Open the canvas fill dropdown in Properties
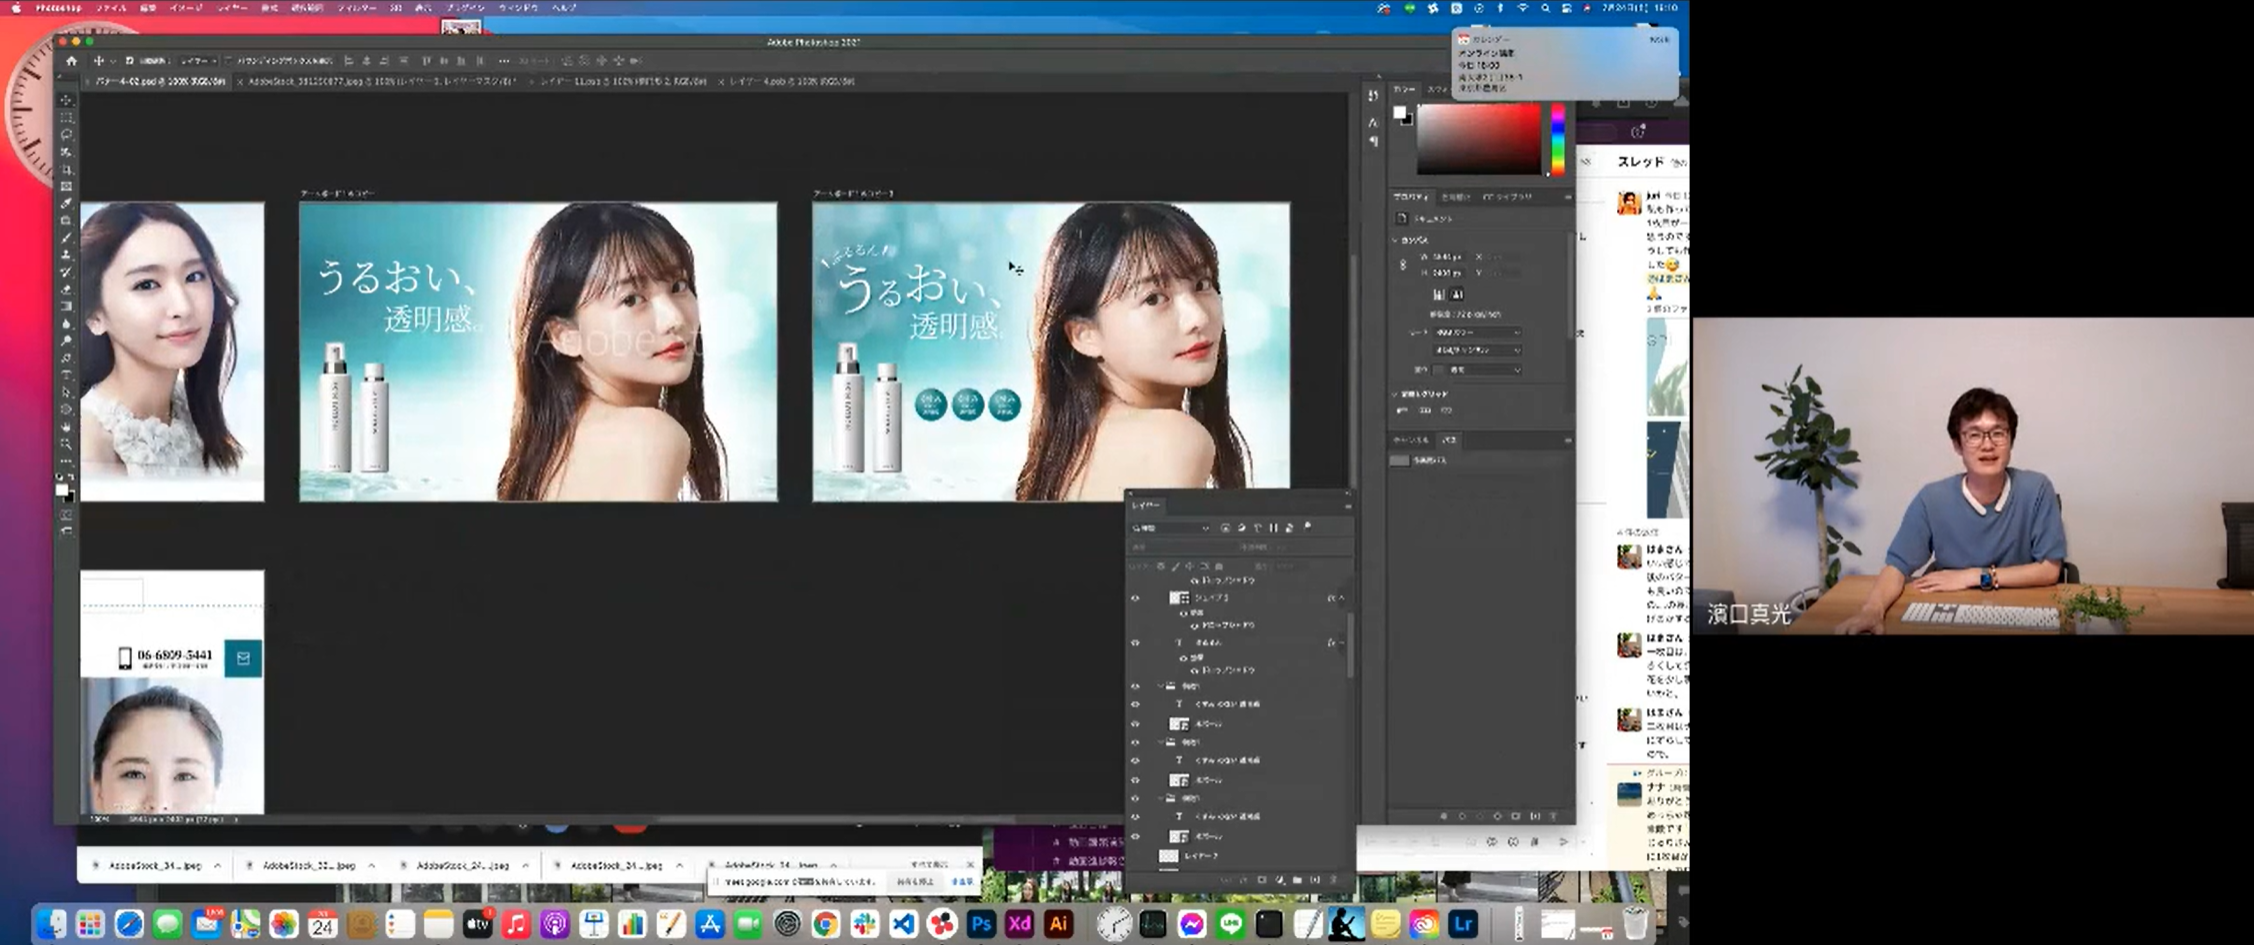 pos(1484,370)
